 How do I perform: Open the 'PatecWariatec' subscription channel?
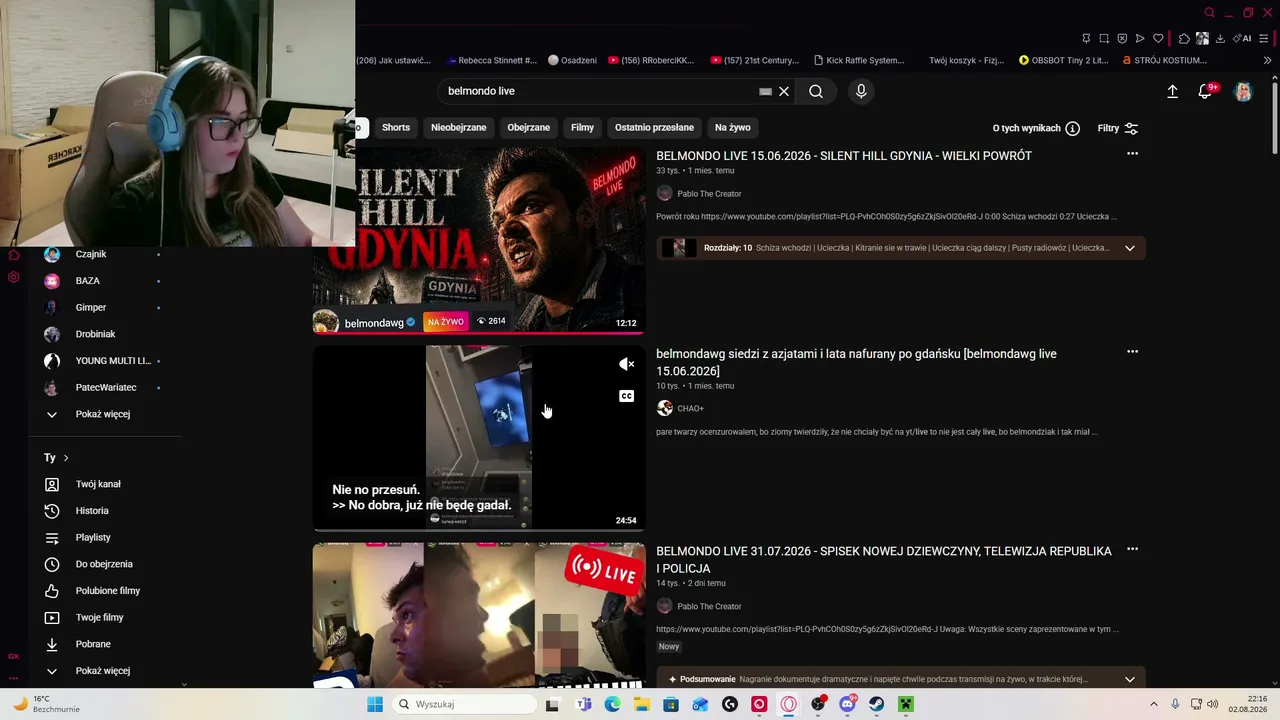(106, 387)
